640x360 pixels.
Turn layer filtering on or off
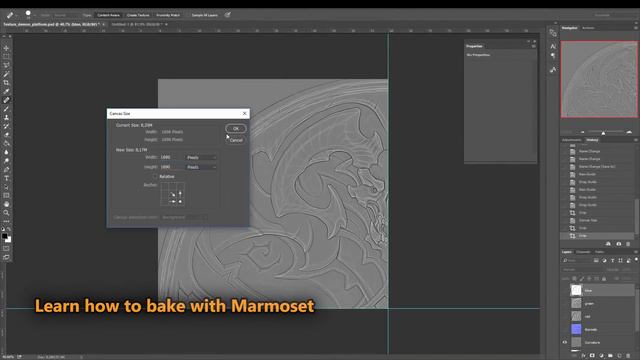(636, 260)
